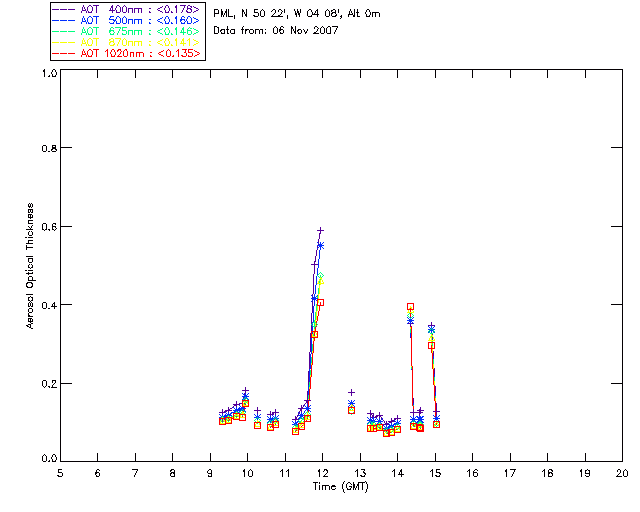This screenshot has width=640, height=512.
Task: Click the x-axis label 19
Action: tap(585, 473)
